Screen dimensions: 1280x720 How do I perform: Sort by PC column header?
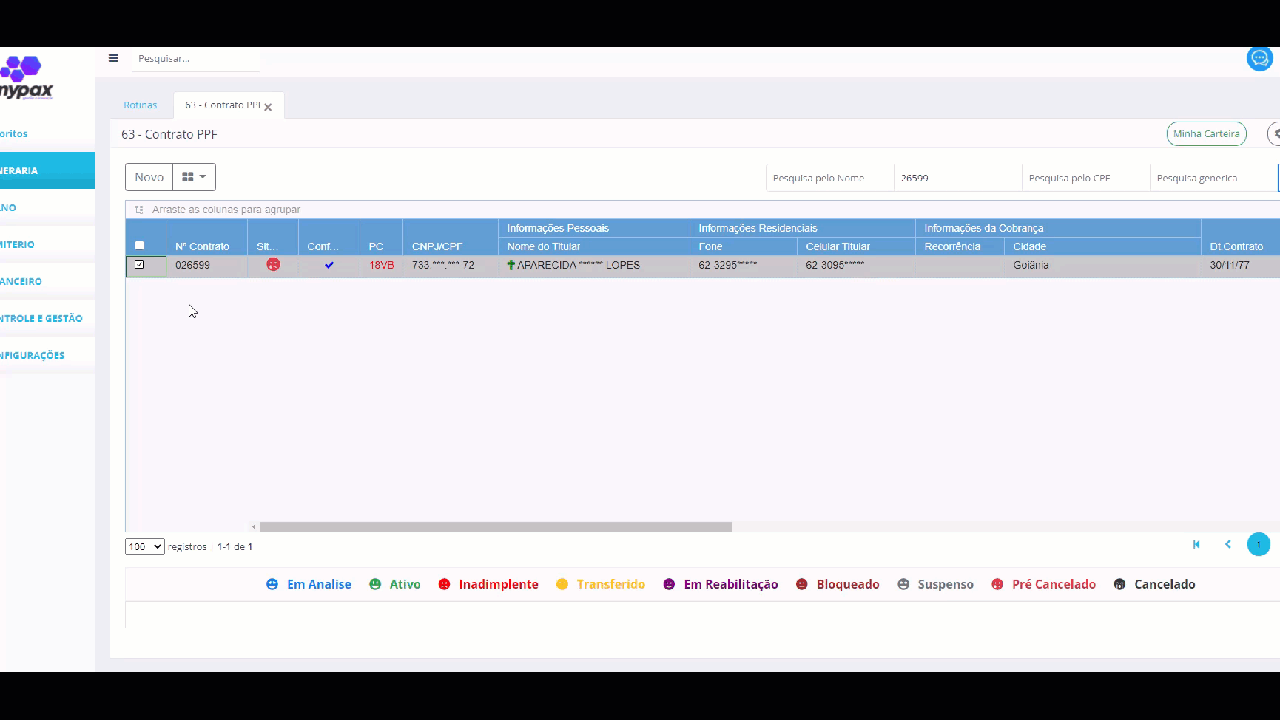click(381, 237)
